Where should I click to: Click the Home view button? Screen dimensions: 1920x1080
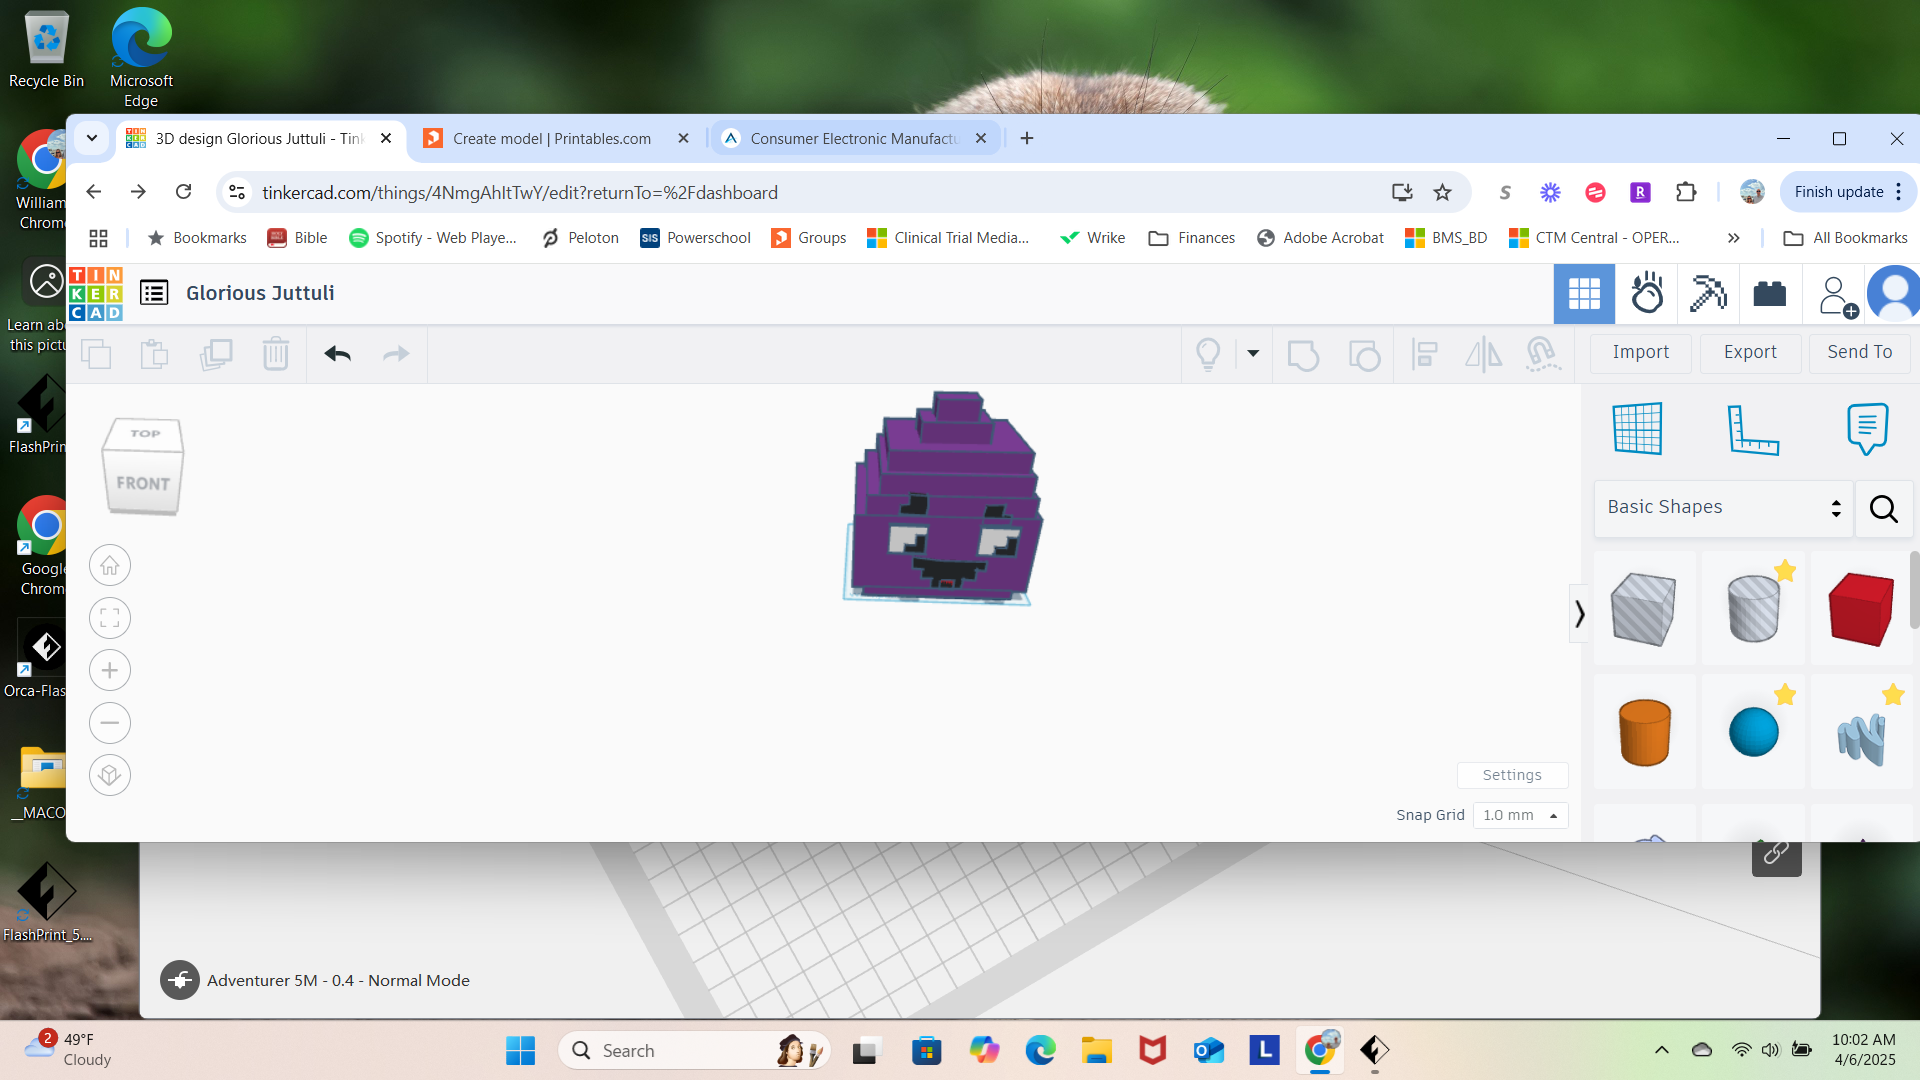[x=110, y=566]
